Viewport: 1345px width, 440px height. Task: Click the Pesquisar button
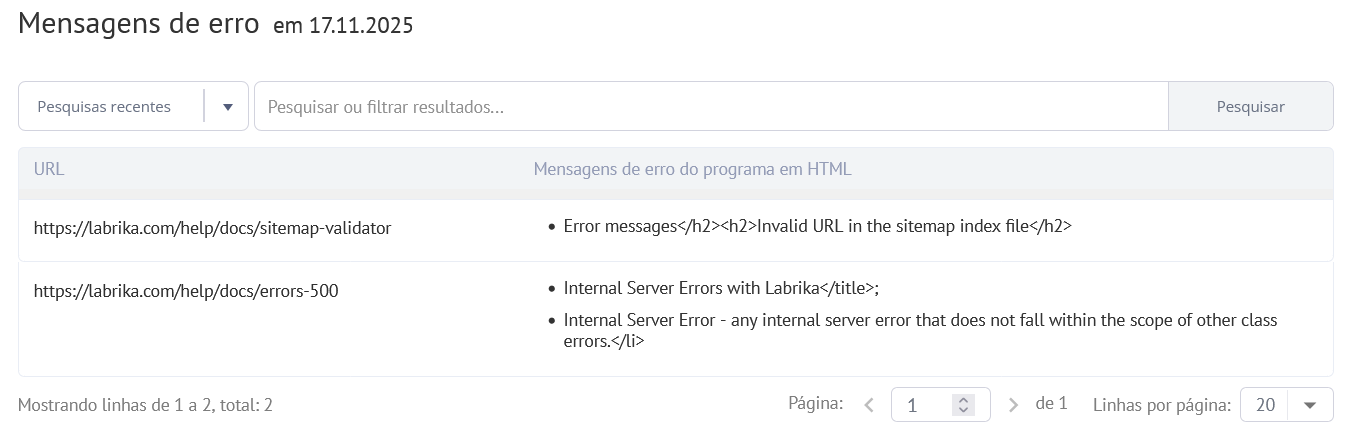click(1250, 107)
